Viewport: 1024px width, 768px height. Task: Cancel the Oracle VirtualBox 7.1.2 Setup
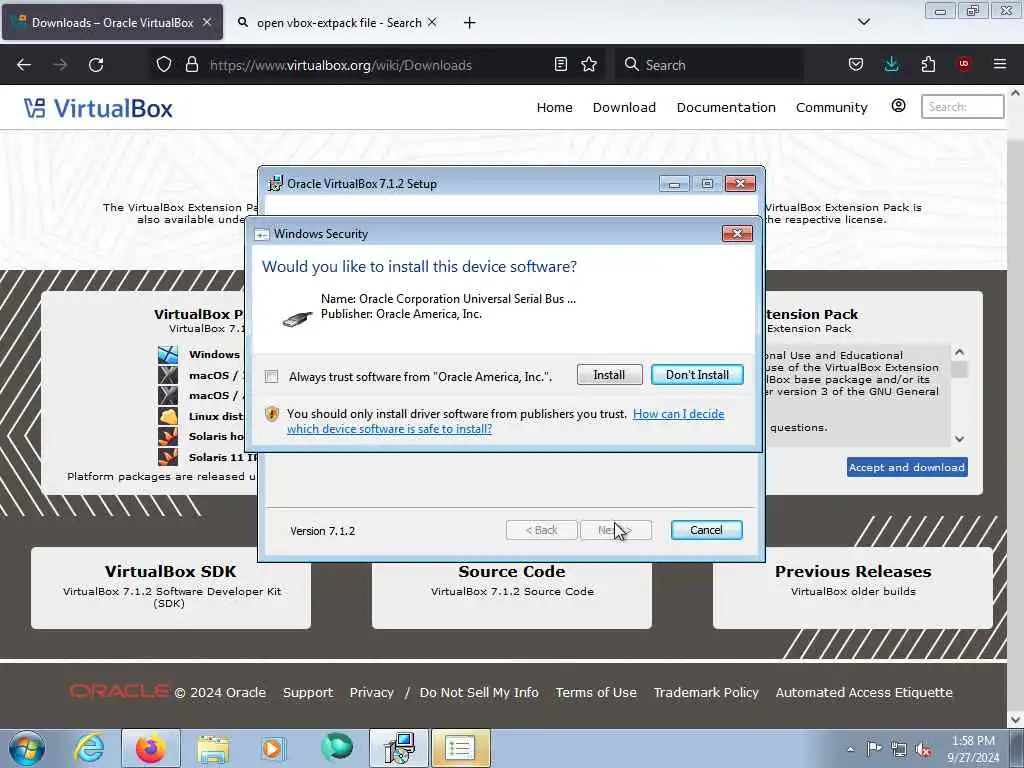tap(706, 530)
